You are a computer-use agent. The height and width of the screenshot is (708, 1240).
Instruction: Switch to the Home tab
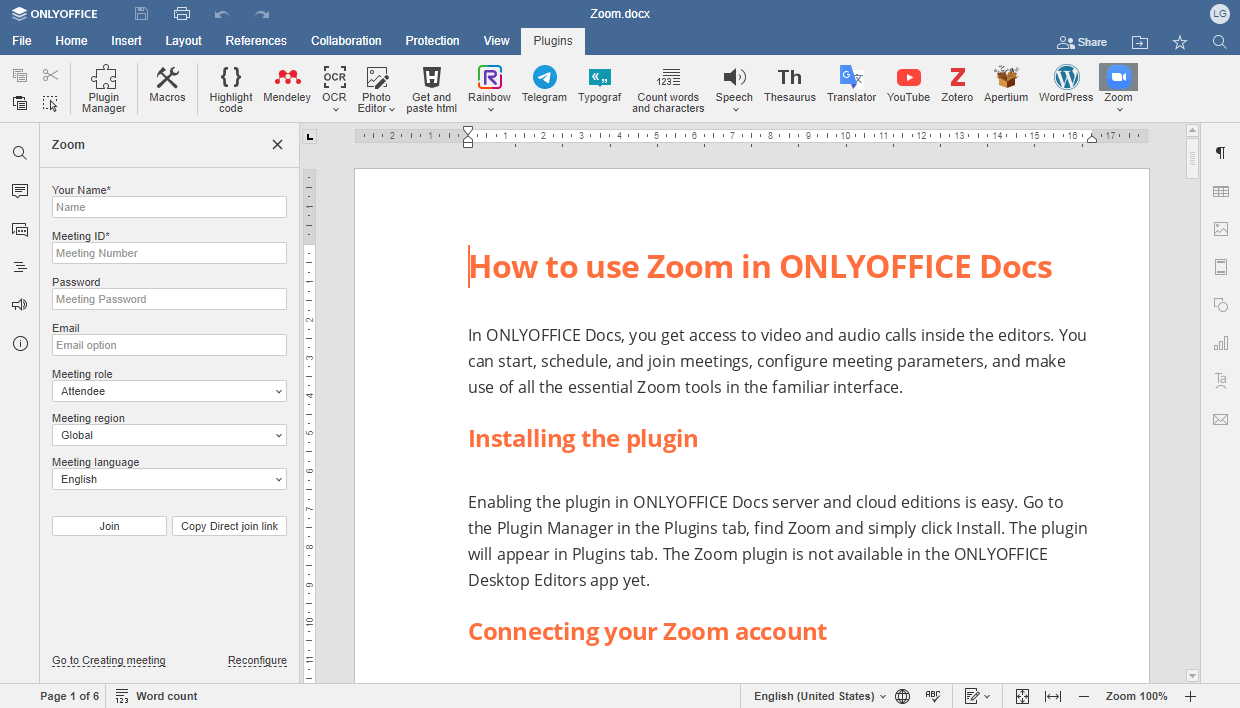pos(71,41)
